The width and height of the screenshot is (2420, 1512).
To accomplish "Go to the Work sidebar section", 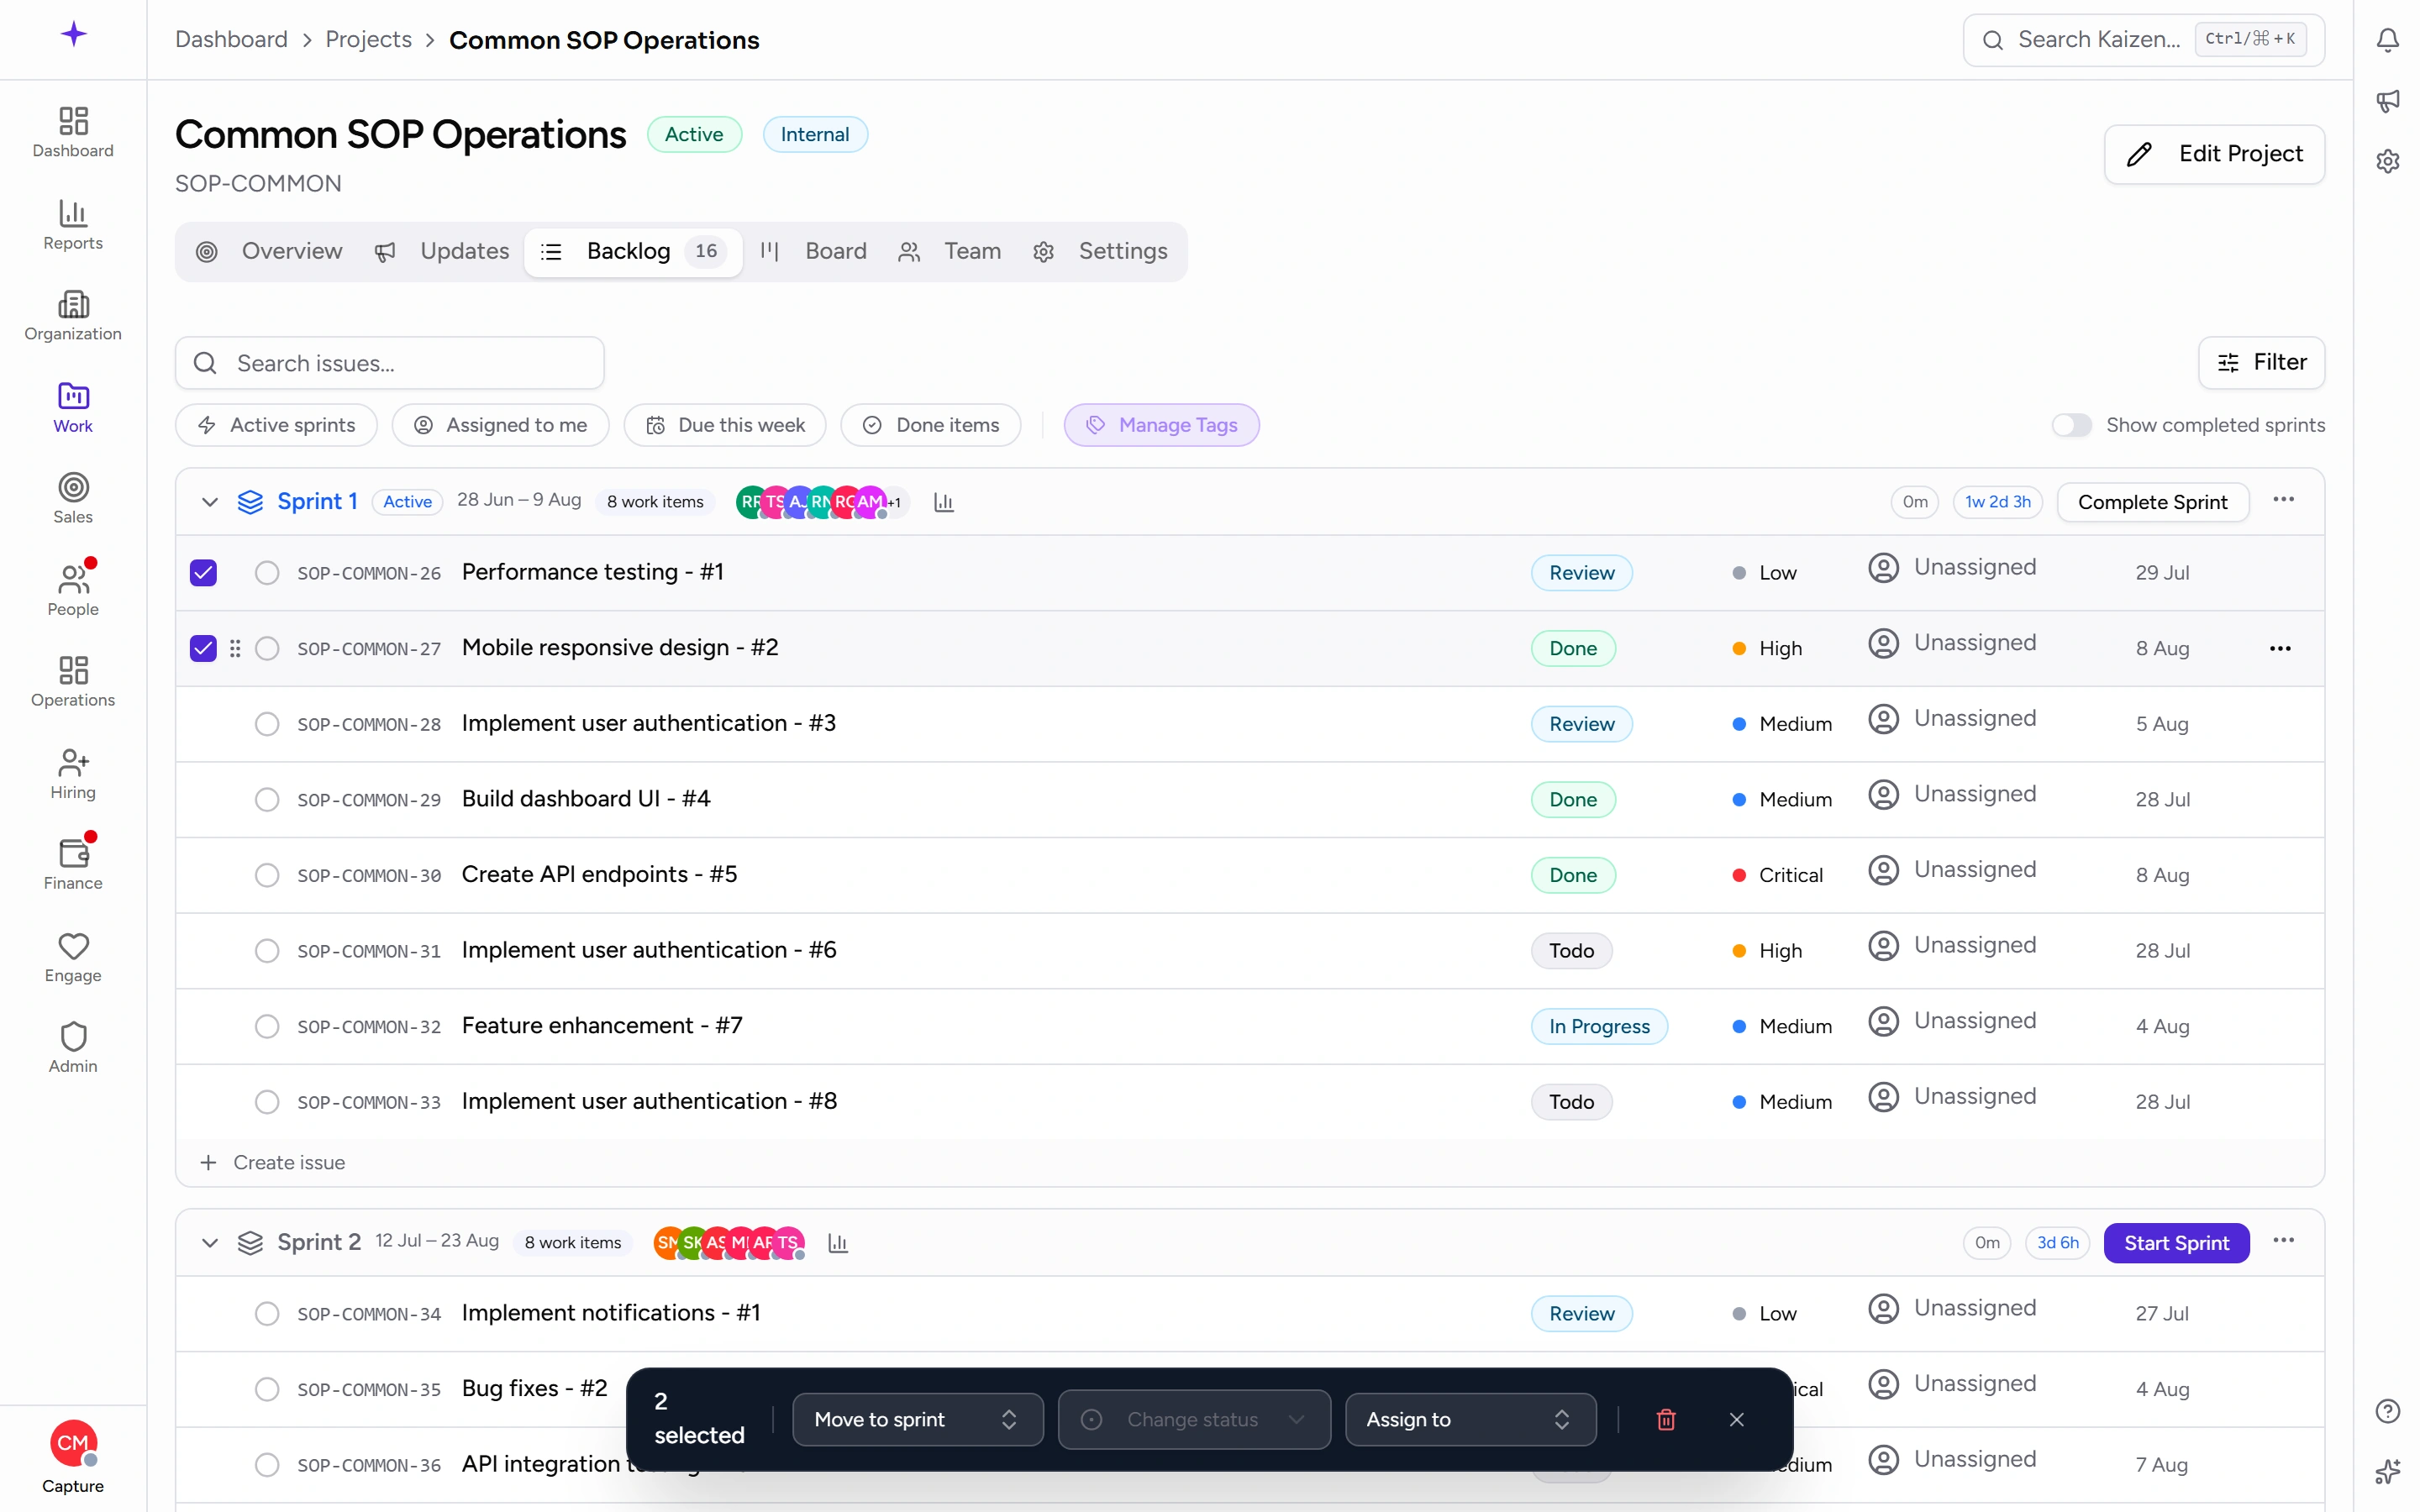I will pyautogui.click(x=73, y=408).
